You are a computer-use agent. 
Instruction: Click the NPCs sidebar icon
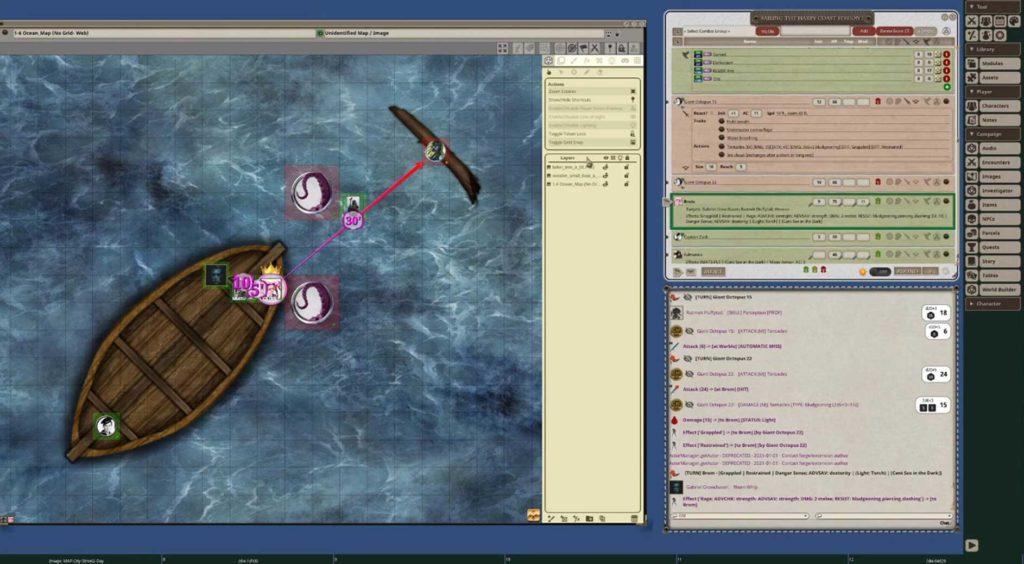point(972,219)
